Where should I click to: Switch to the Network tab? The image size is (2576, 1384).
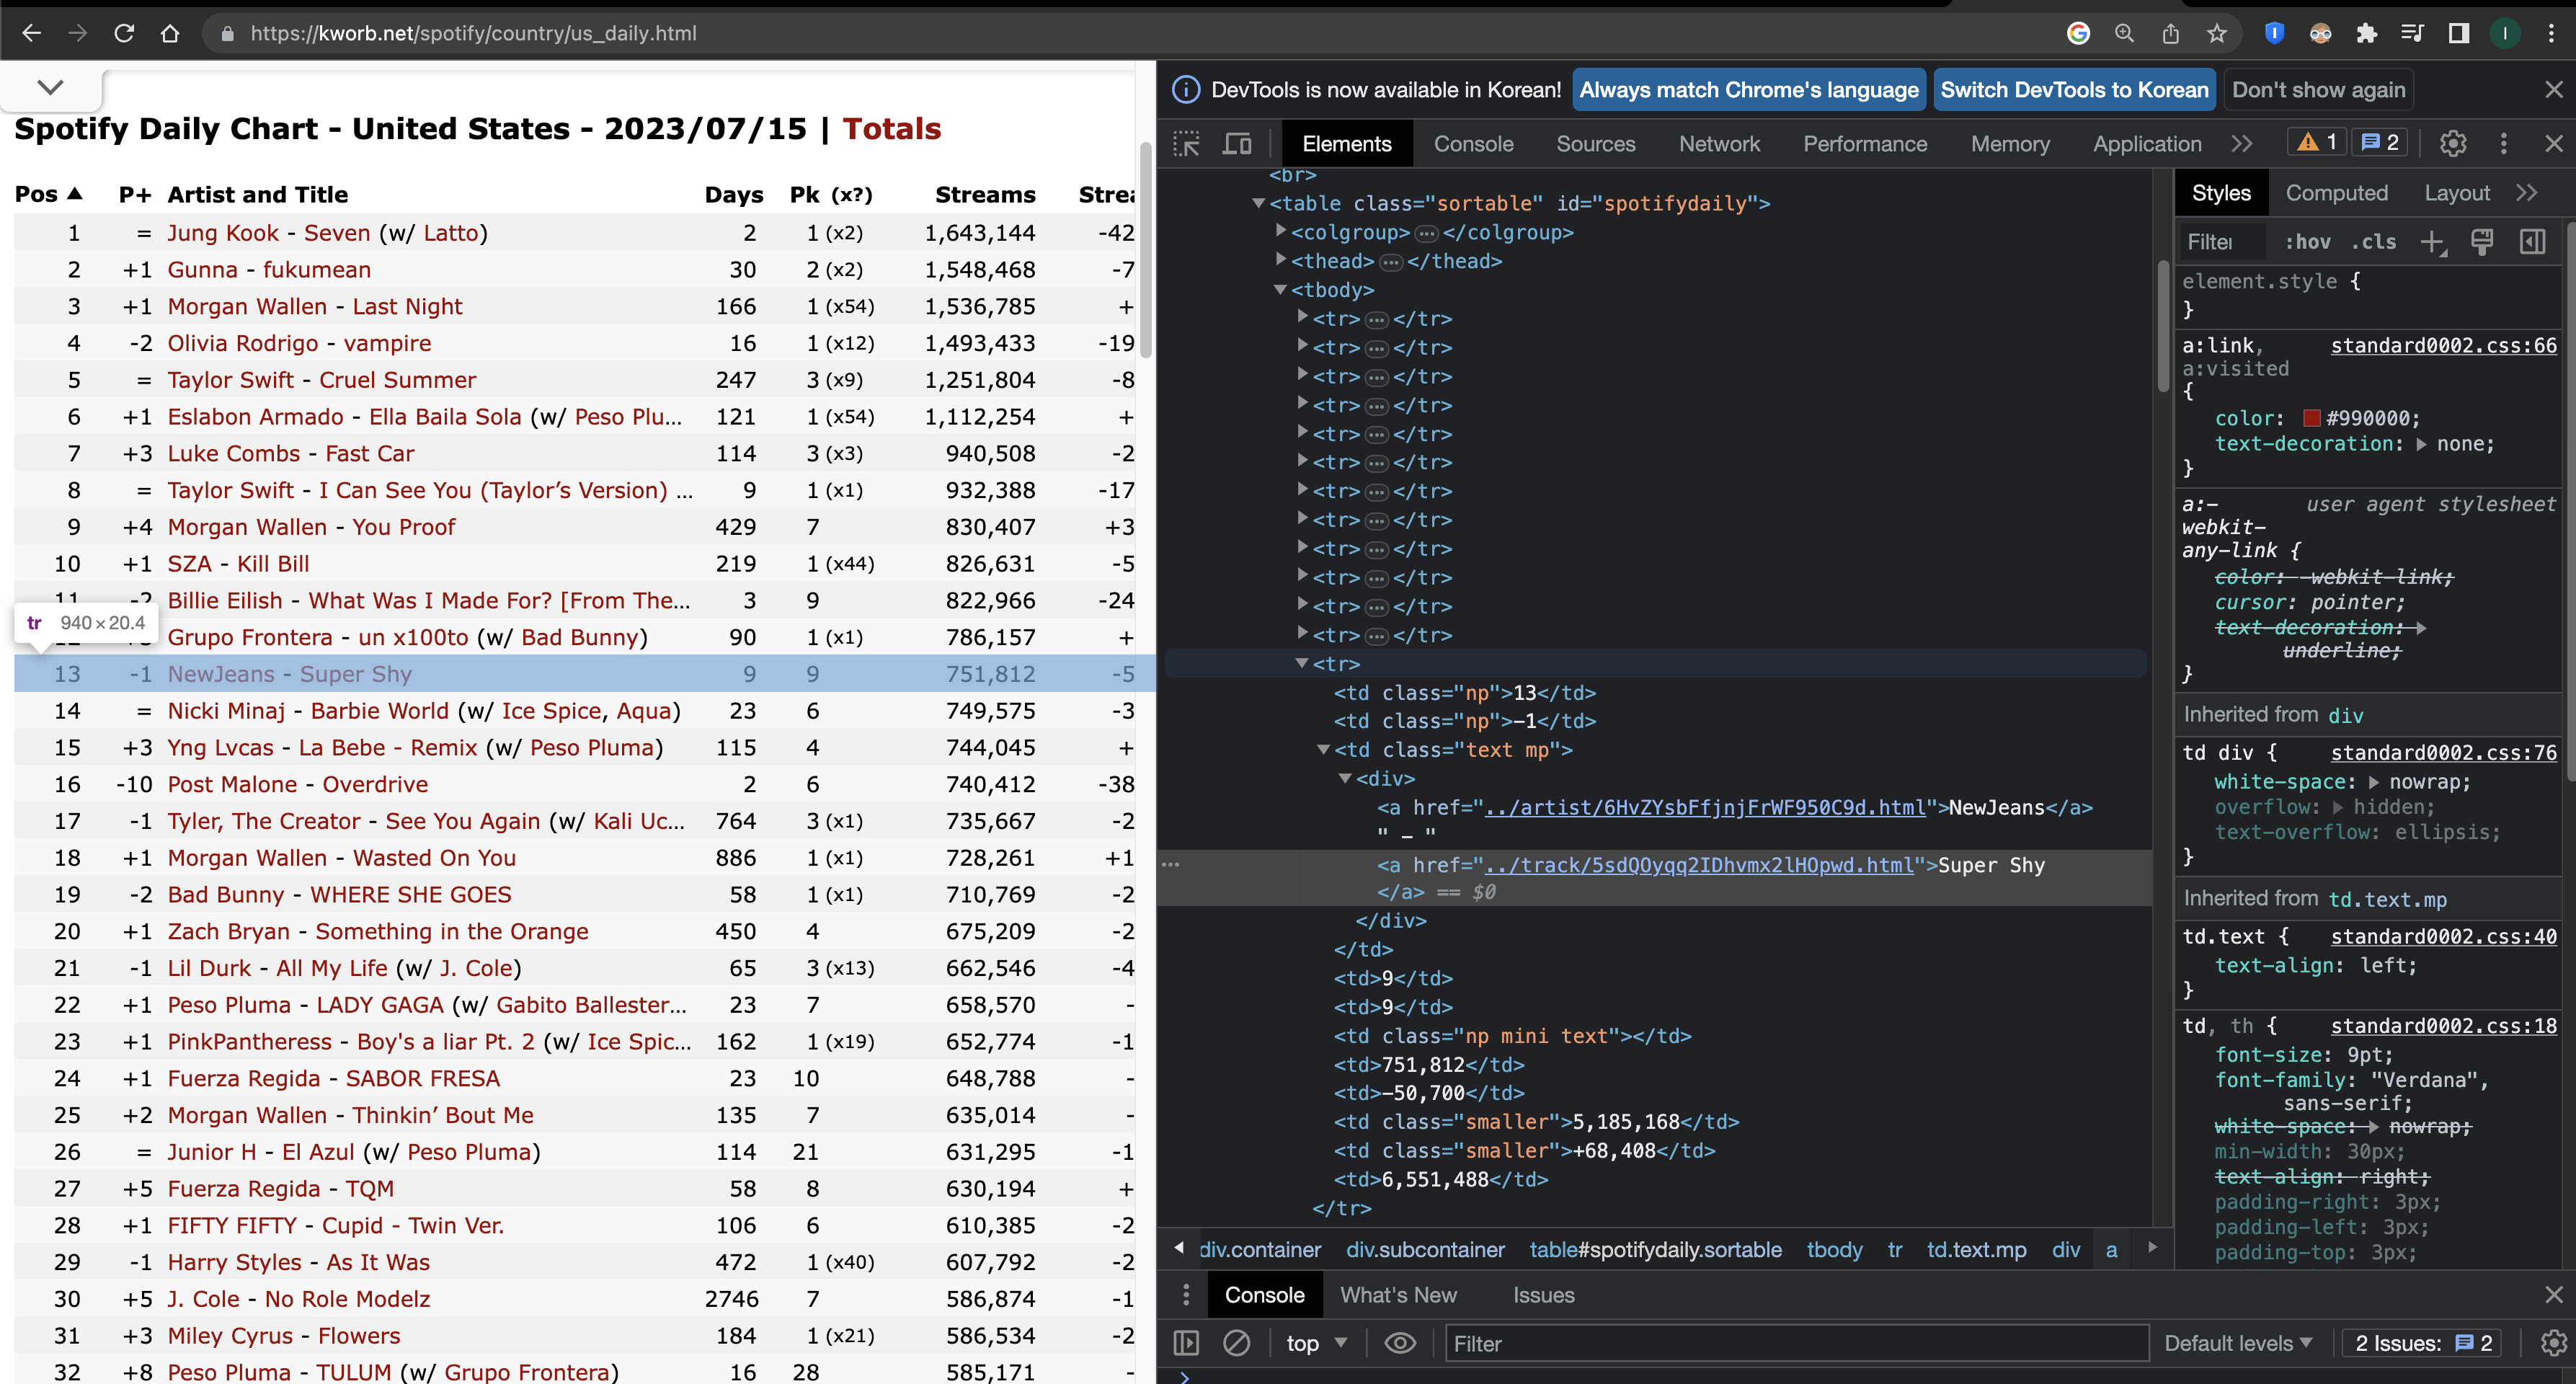(x=1719, y=144)
